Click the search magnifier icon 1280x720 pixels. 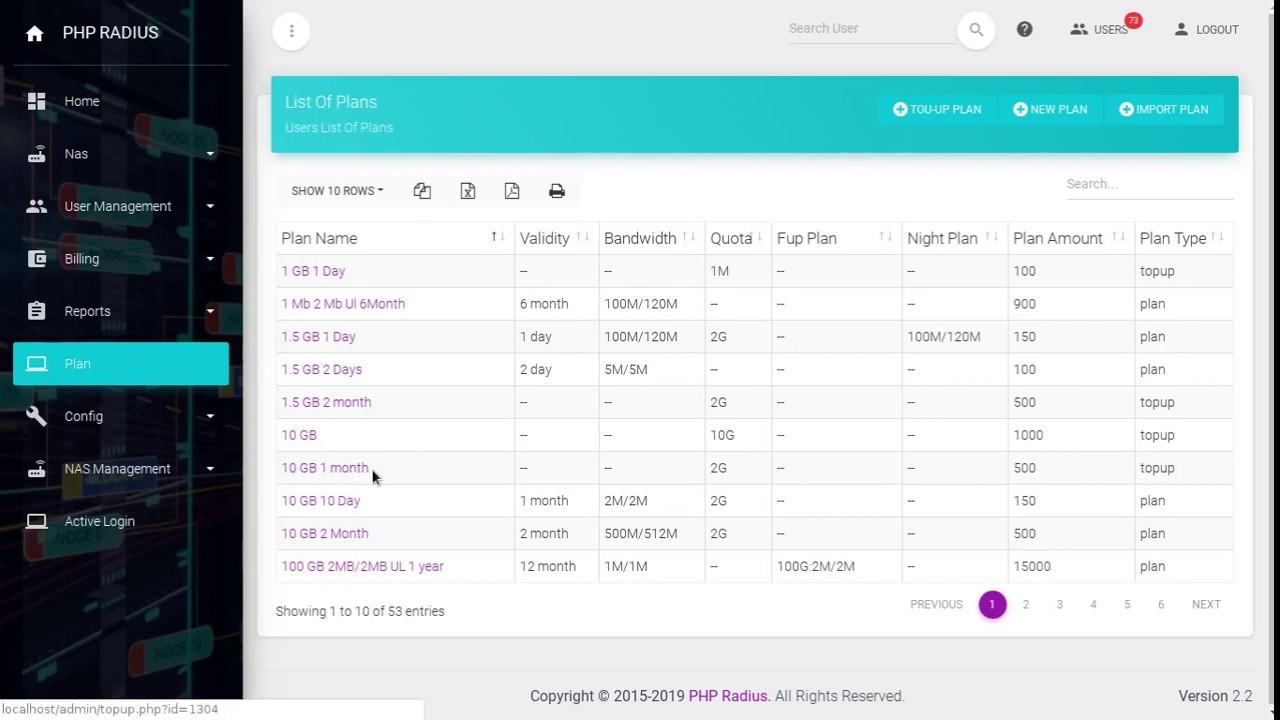coord(976,30)
